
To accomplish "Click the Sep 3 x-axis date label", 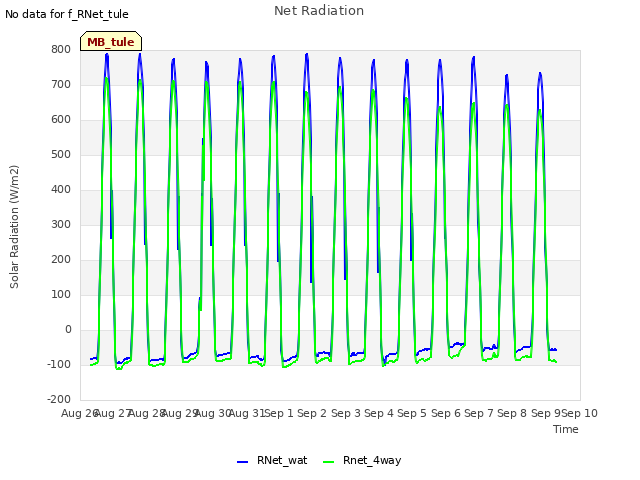I will 345,413.
